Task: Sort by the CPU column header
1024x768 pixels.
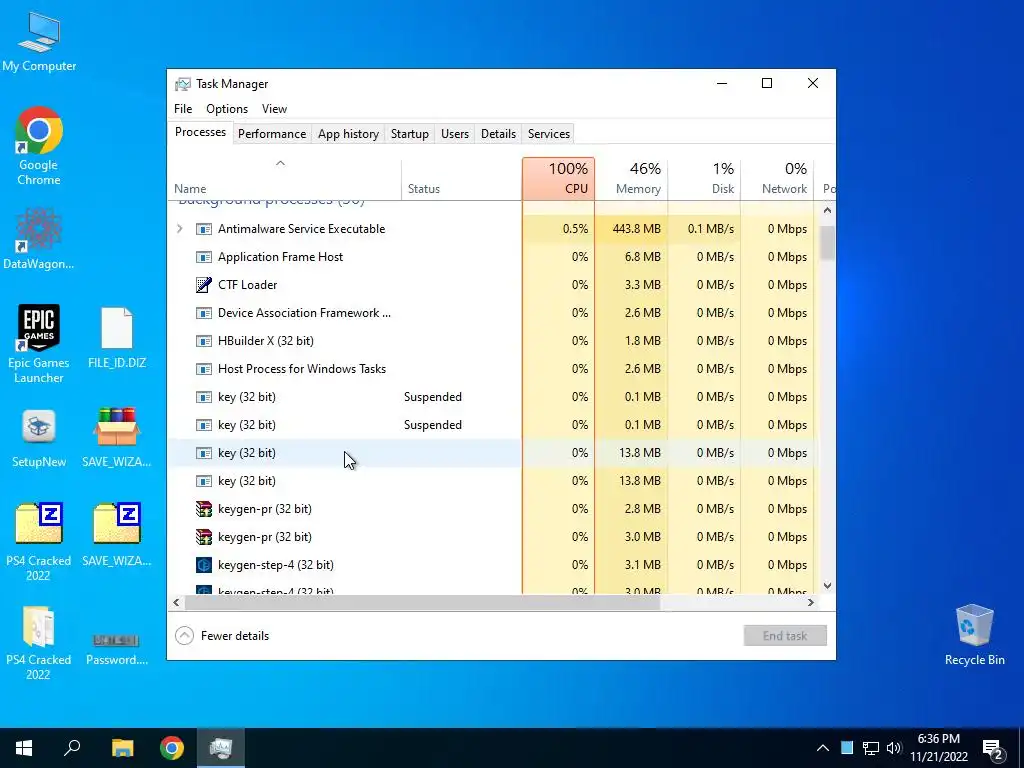Action: (x=558, y=178)
